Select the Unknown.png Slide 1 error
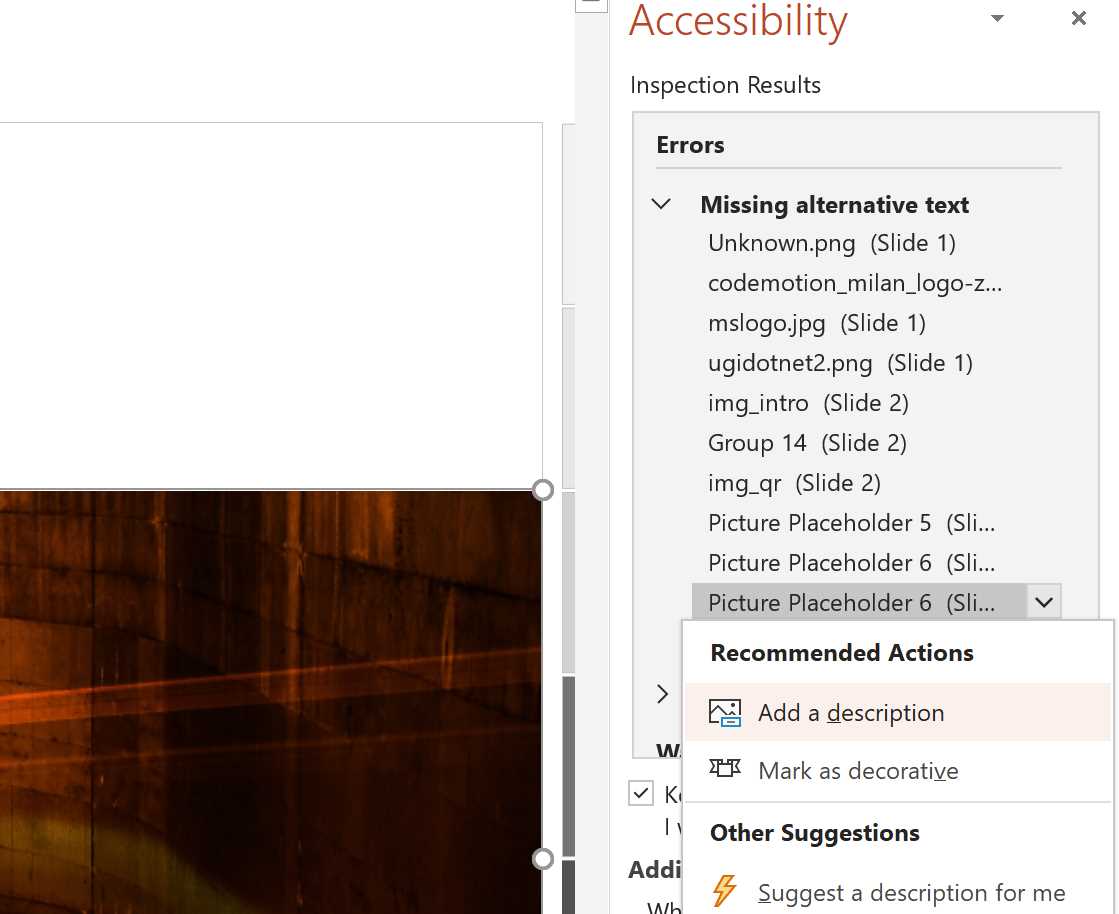 pos(831,242)
